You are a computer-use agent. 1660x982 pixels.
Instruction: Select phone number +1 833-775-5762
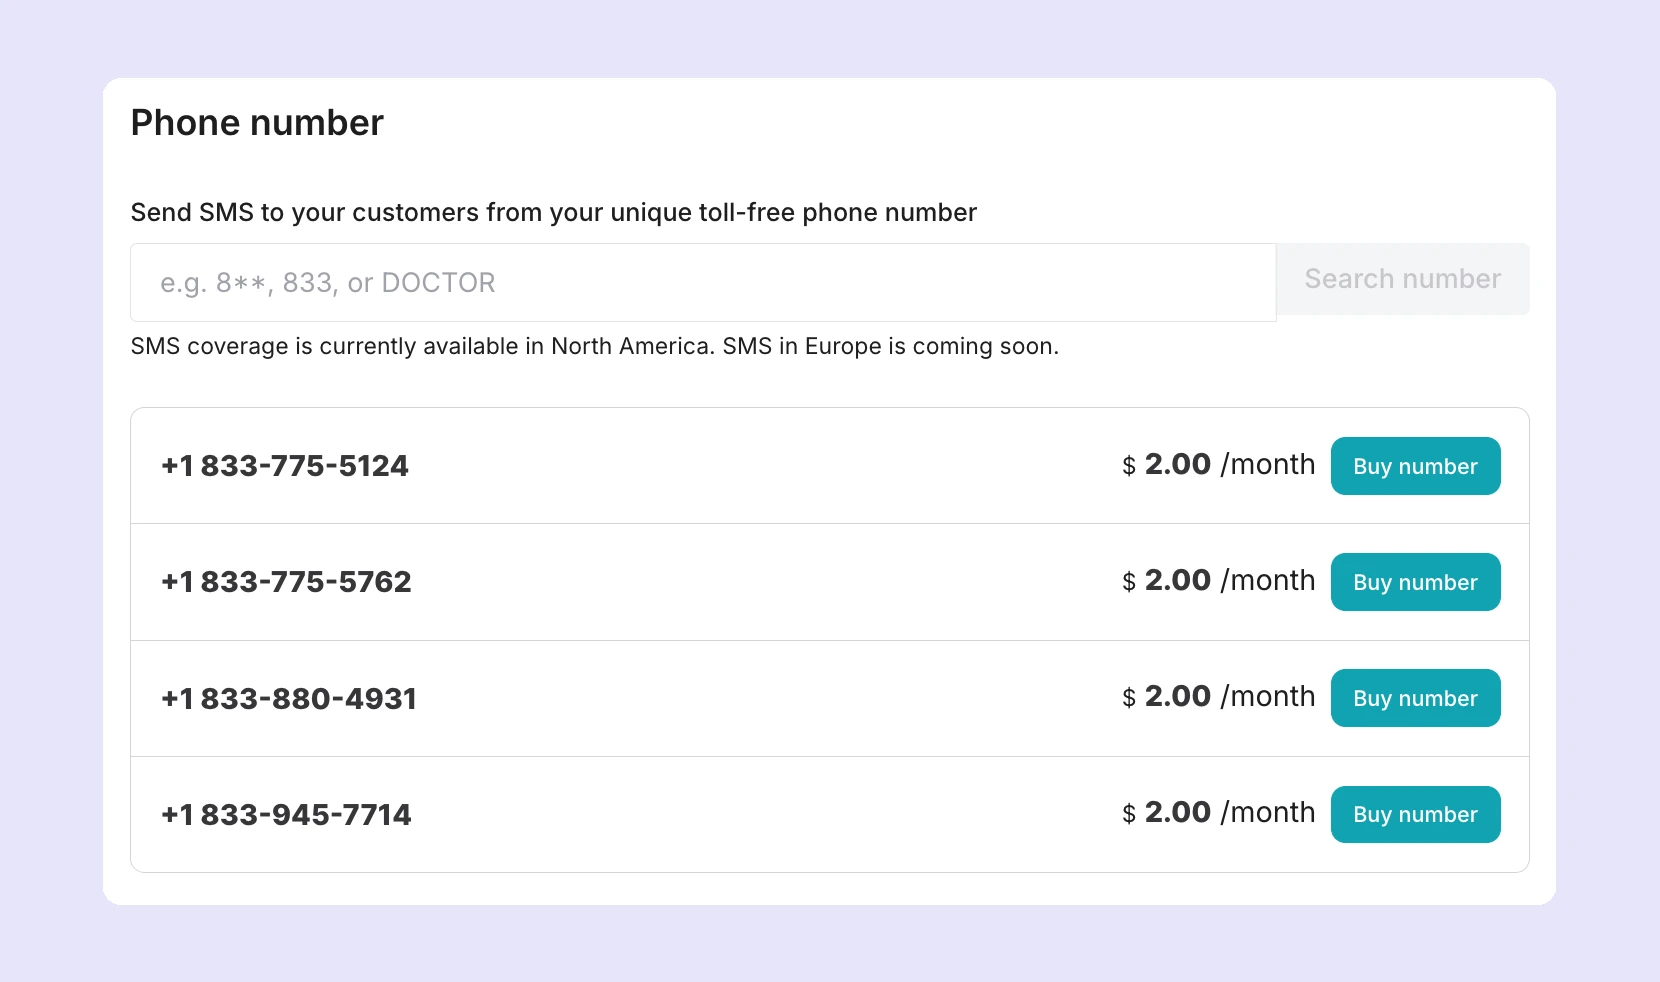[x=286, y=582]
